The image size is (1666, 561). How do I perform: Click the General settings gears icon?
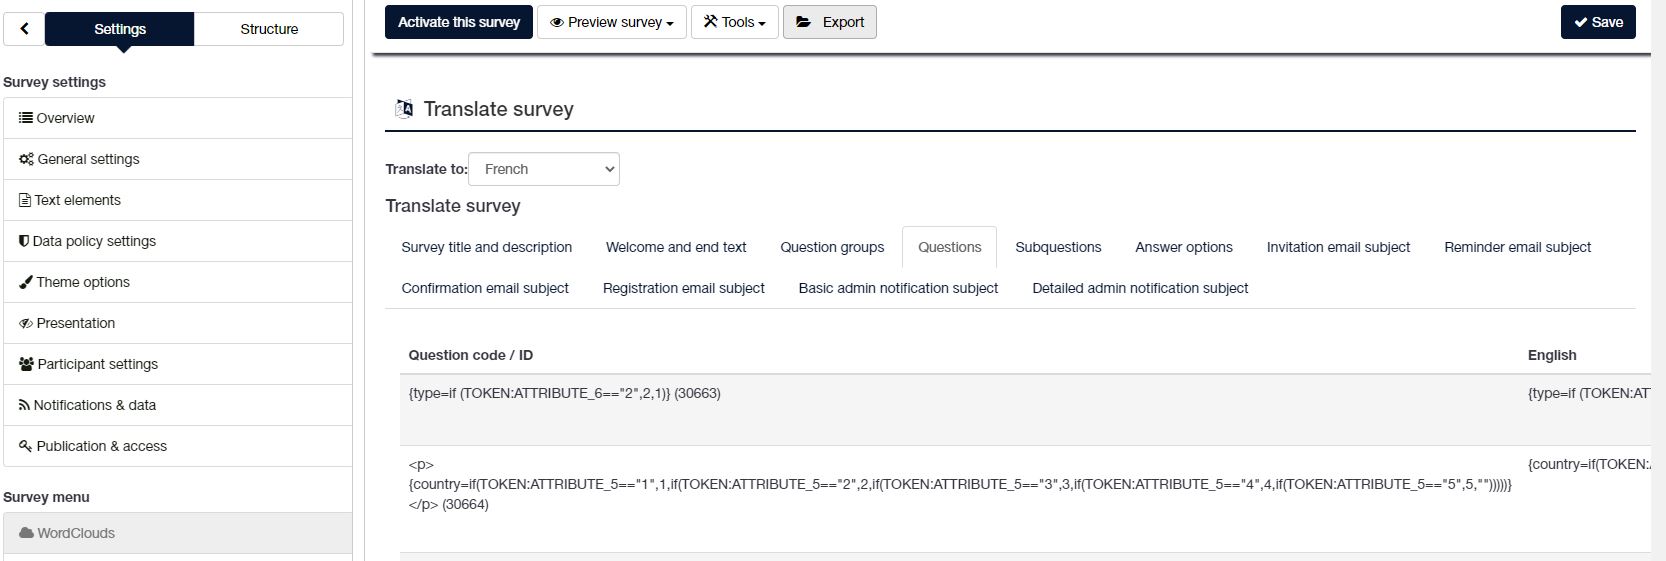(x=26, y=159)
